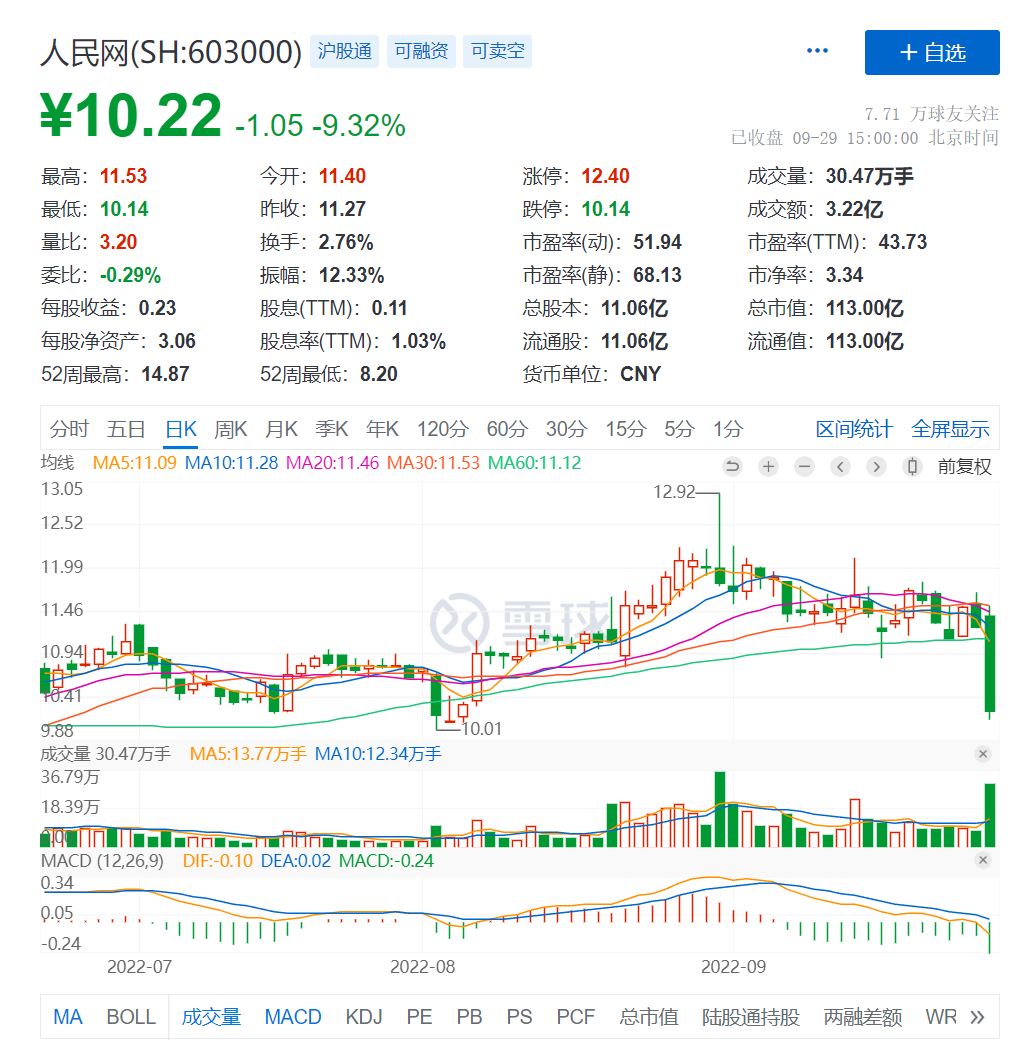Click the stock title 人民网(SH:603000)
1030x1064 pixels.
[171, 52]
